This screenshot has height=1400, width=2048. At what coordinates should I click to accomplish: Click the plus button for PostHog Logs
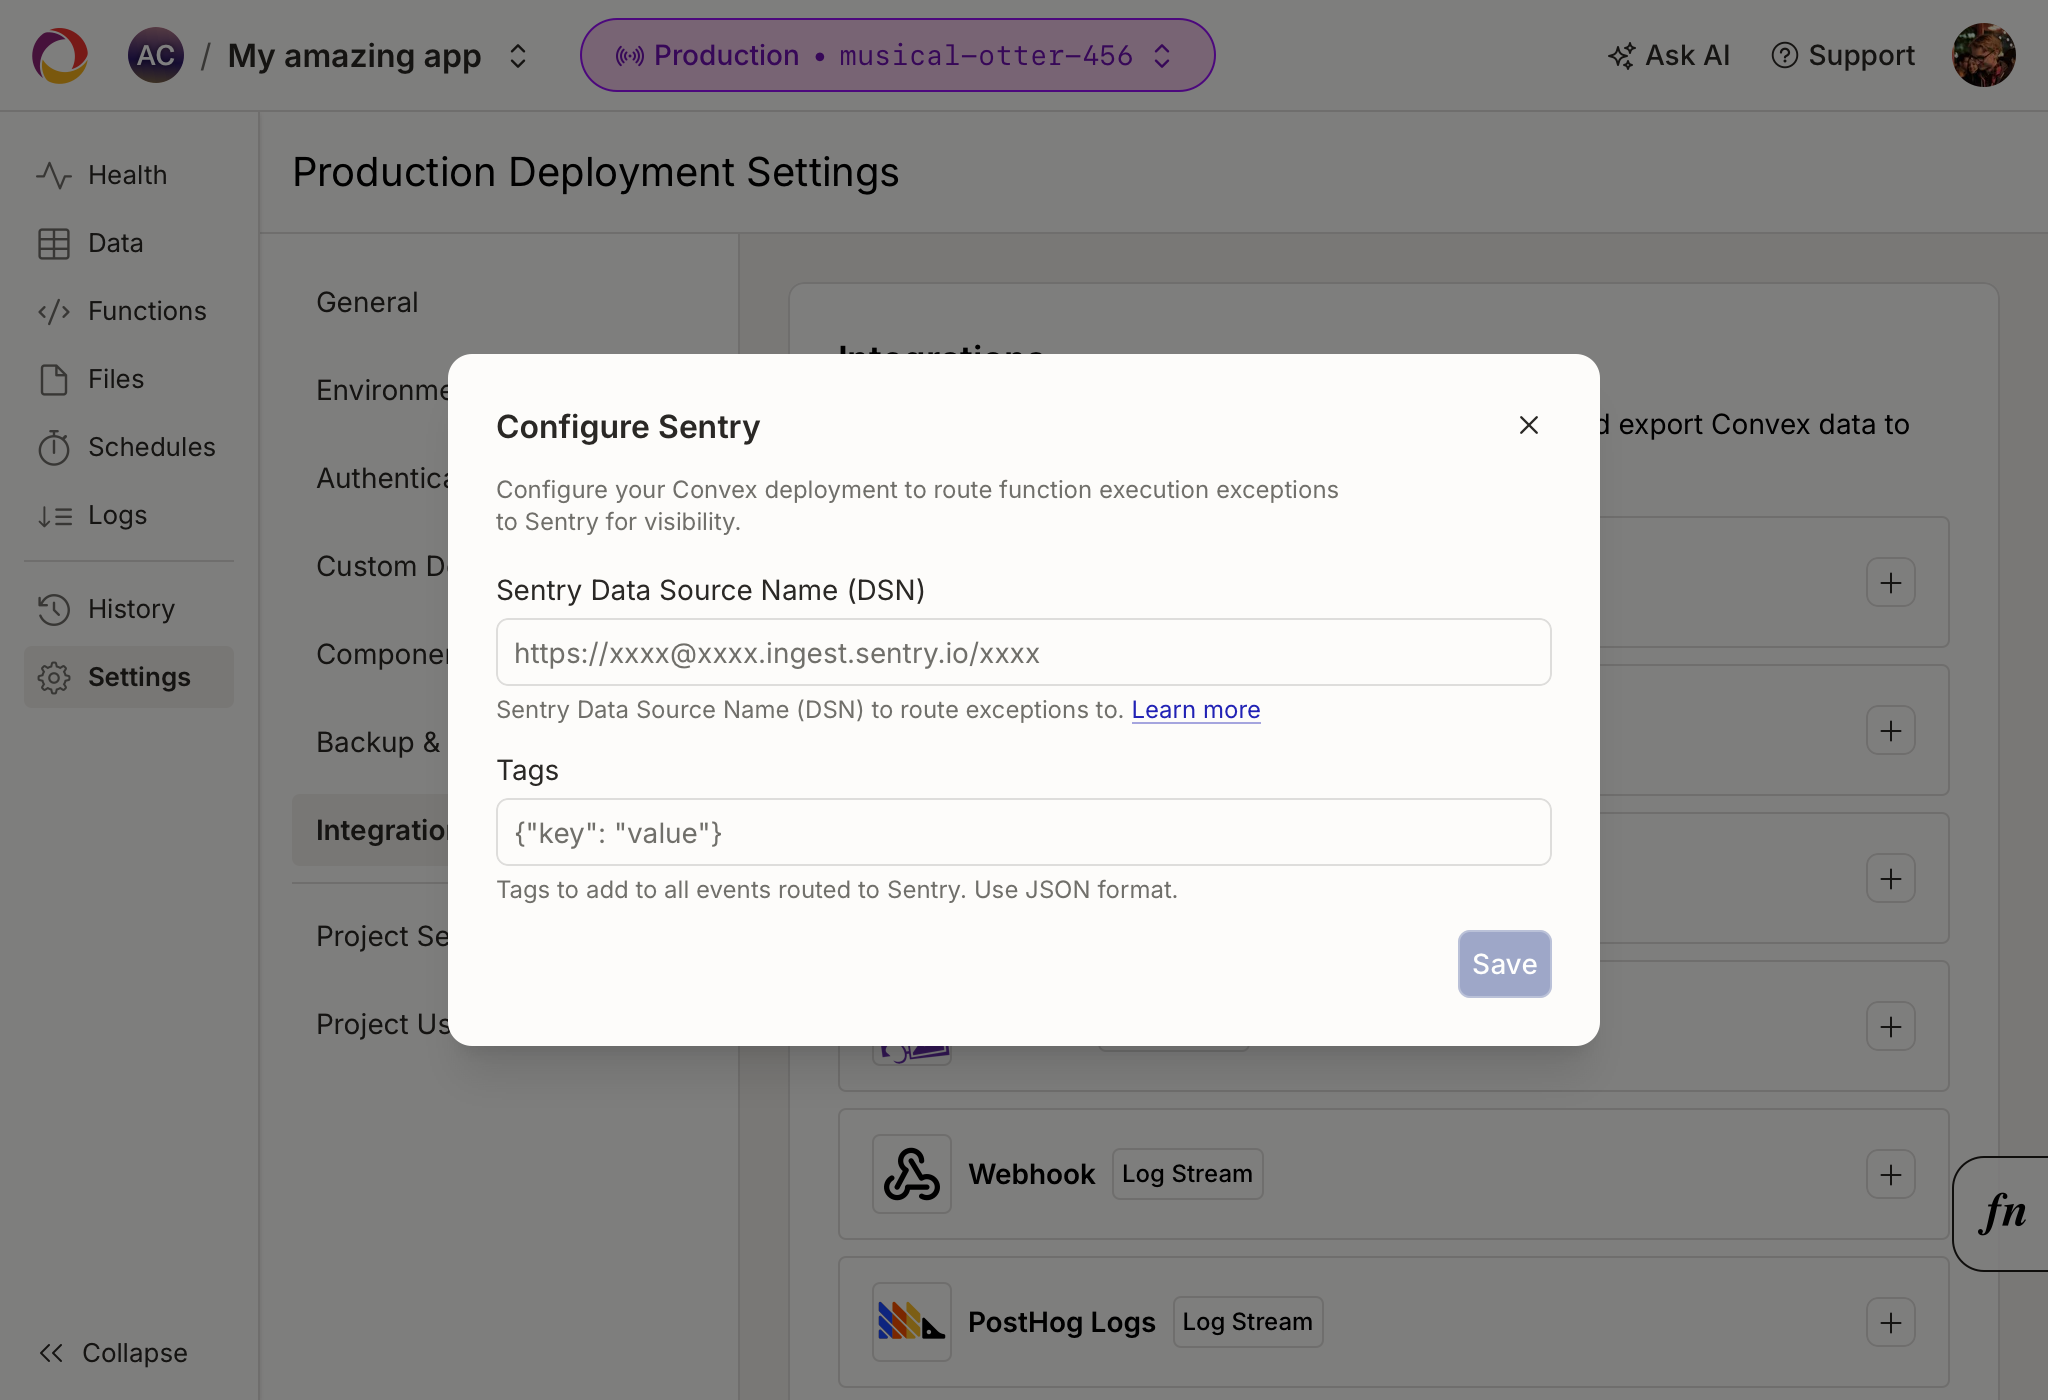click(1890, 1322)
